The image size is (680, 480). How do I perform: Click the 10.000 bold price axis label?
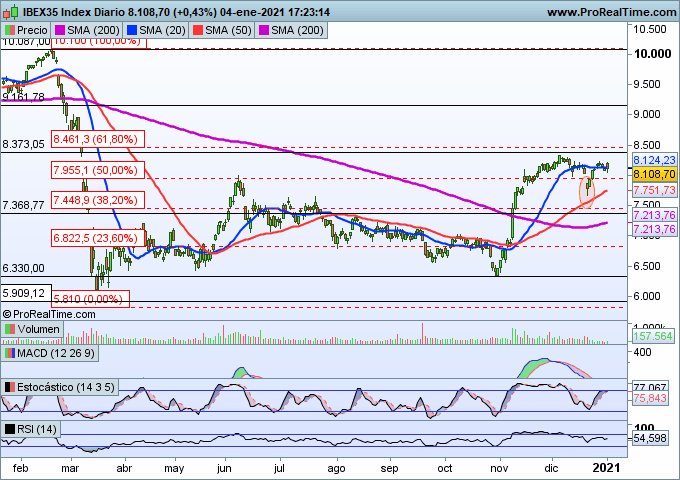(653, 54)
